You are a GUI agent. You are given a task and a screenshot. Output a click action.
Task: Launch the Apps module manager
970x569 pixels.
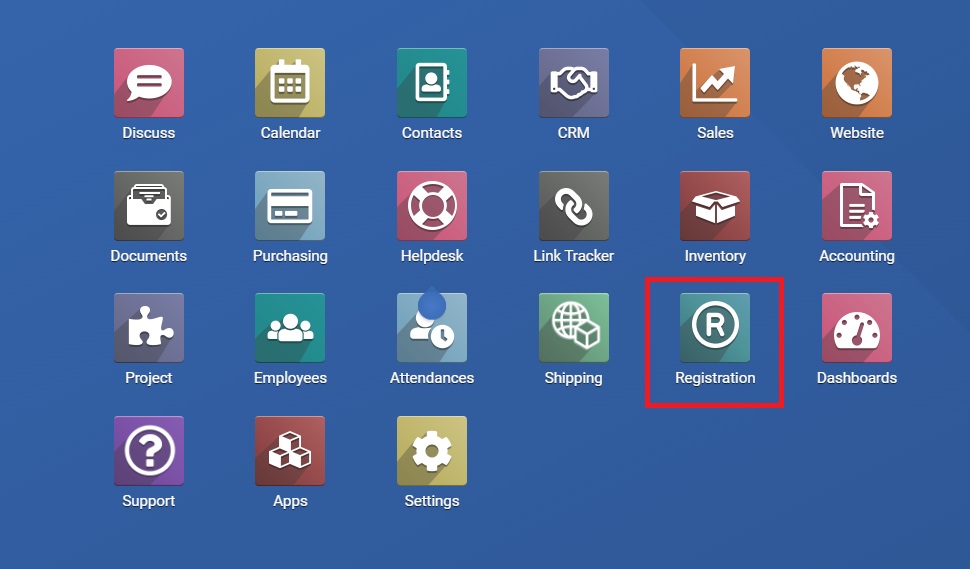coord(290,451)
